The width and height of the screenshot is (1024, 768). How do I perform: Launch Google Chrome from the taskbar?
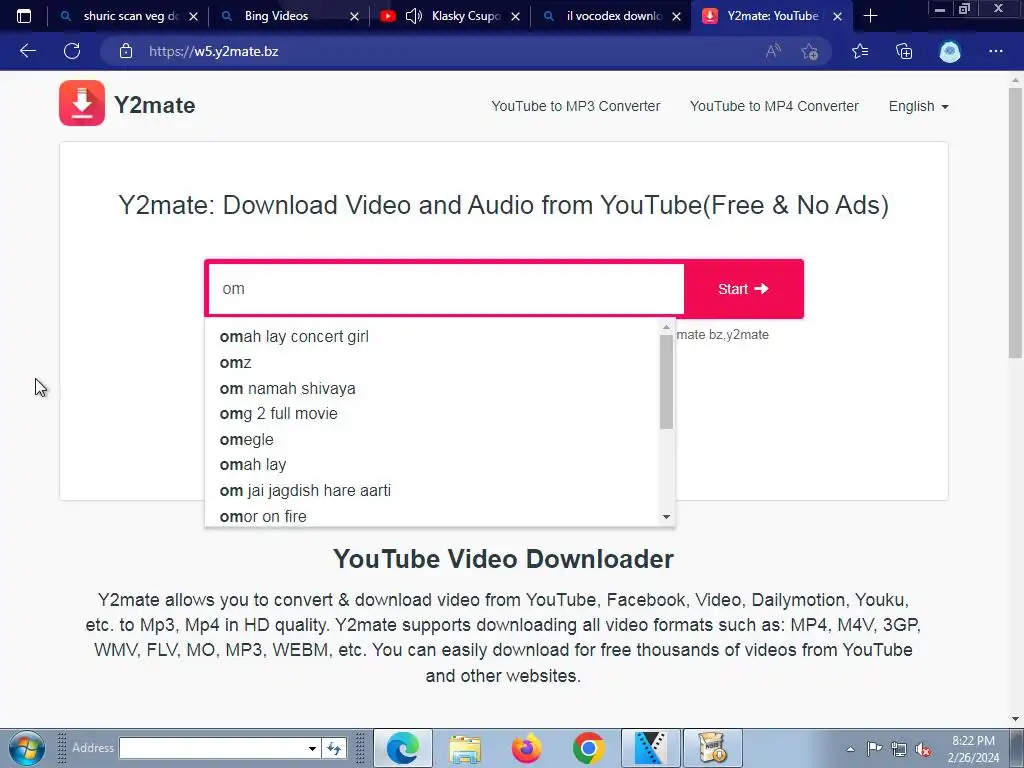tap(588, 748)
